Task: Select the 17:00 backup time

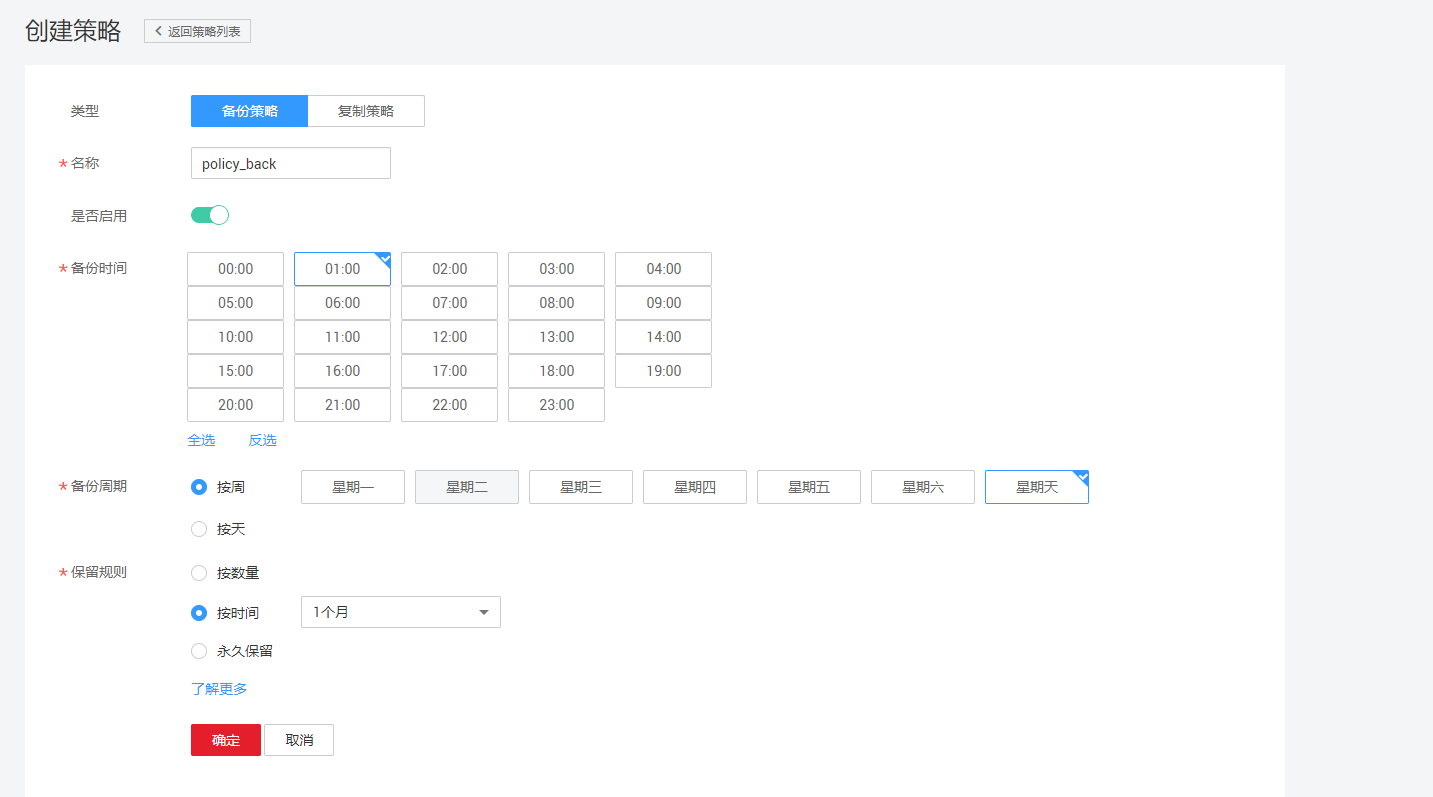Action: [449, 371]
